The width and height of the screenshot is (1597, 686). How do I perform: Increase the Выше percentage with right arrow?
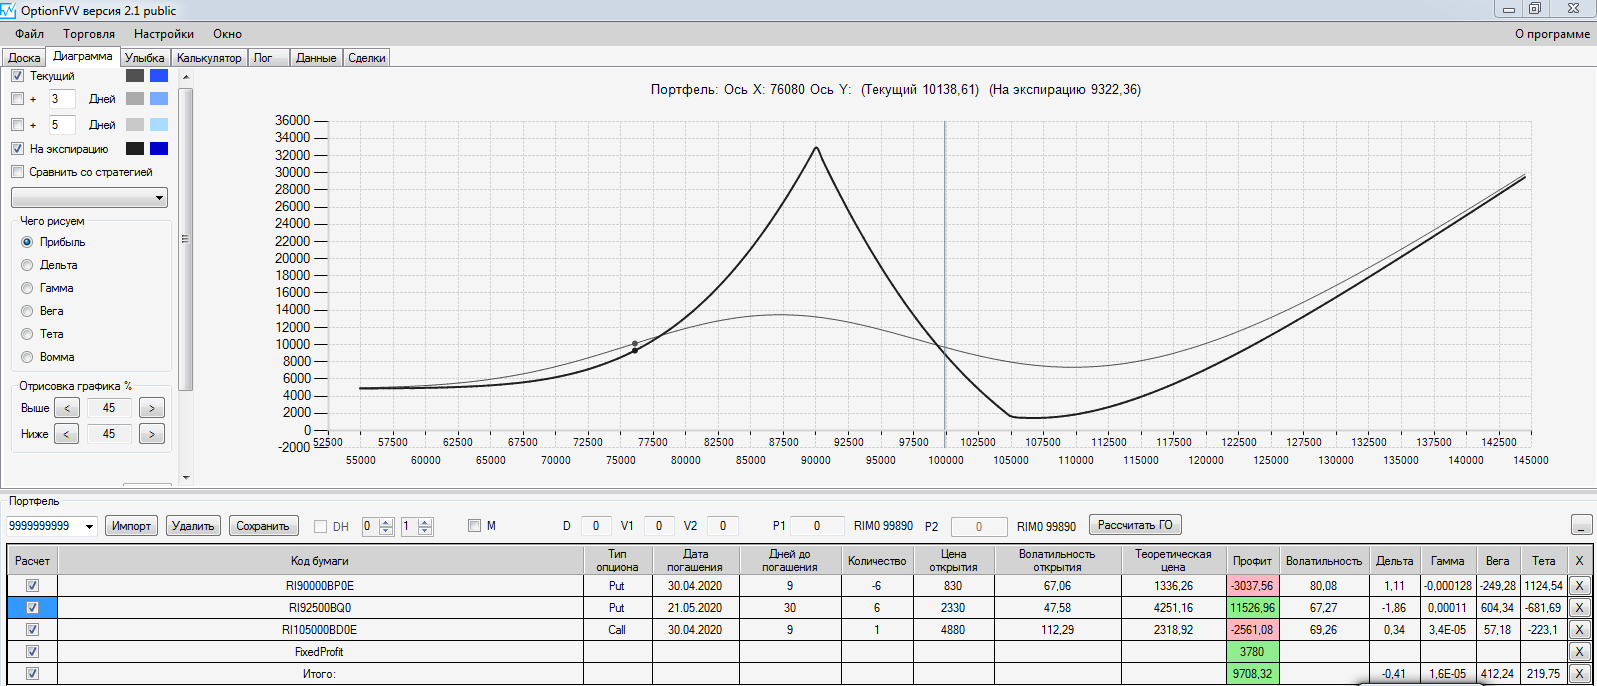[152, 408]
